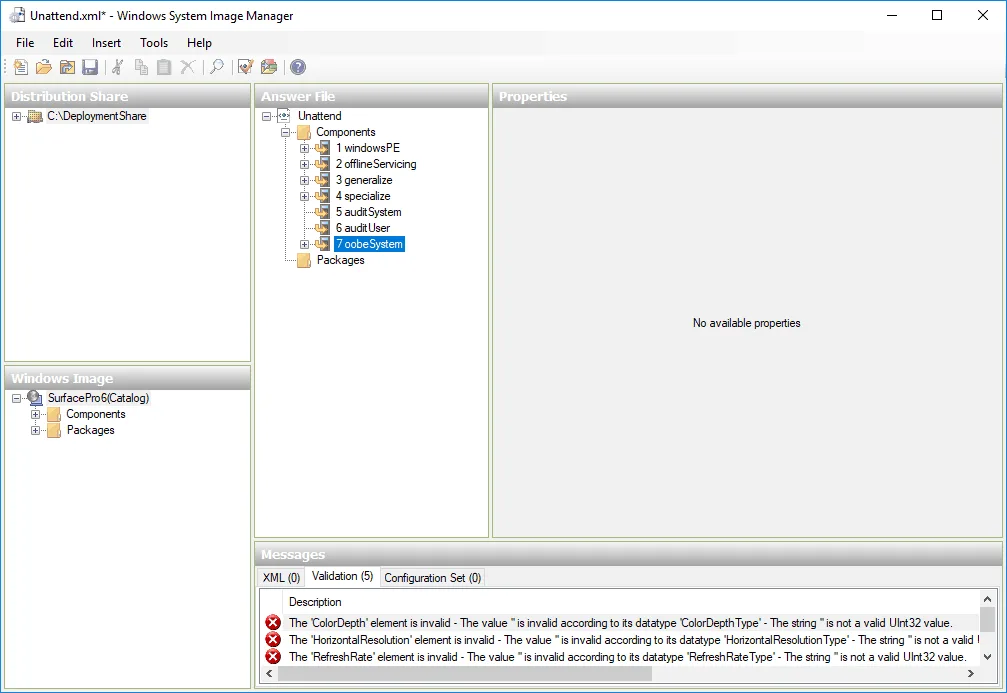Collapse the Unattend root node

pos(267,116)
